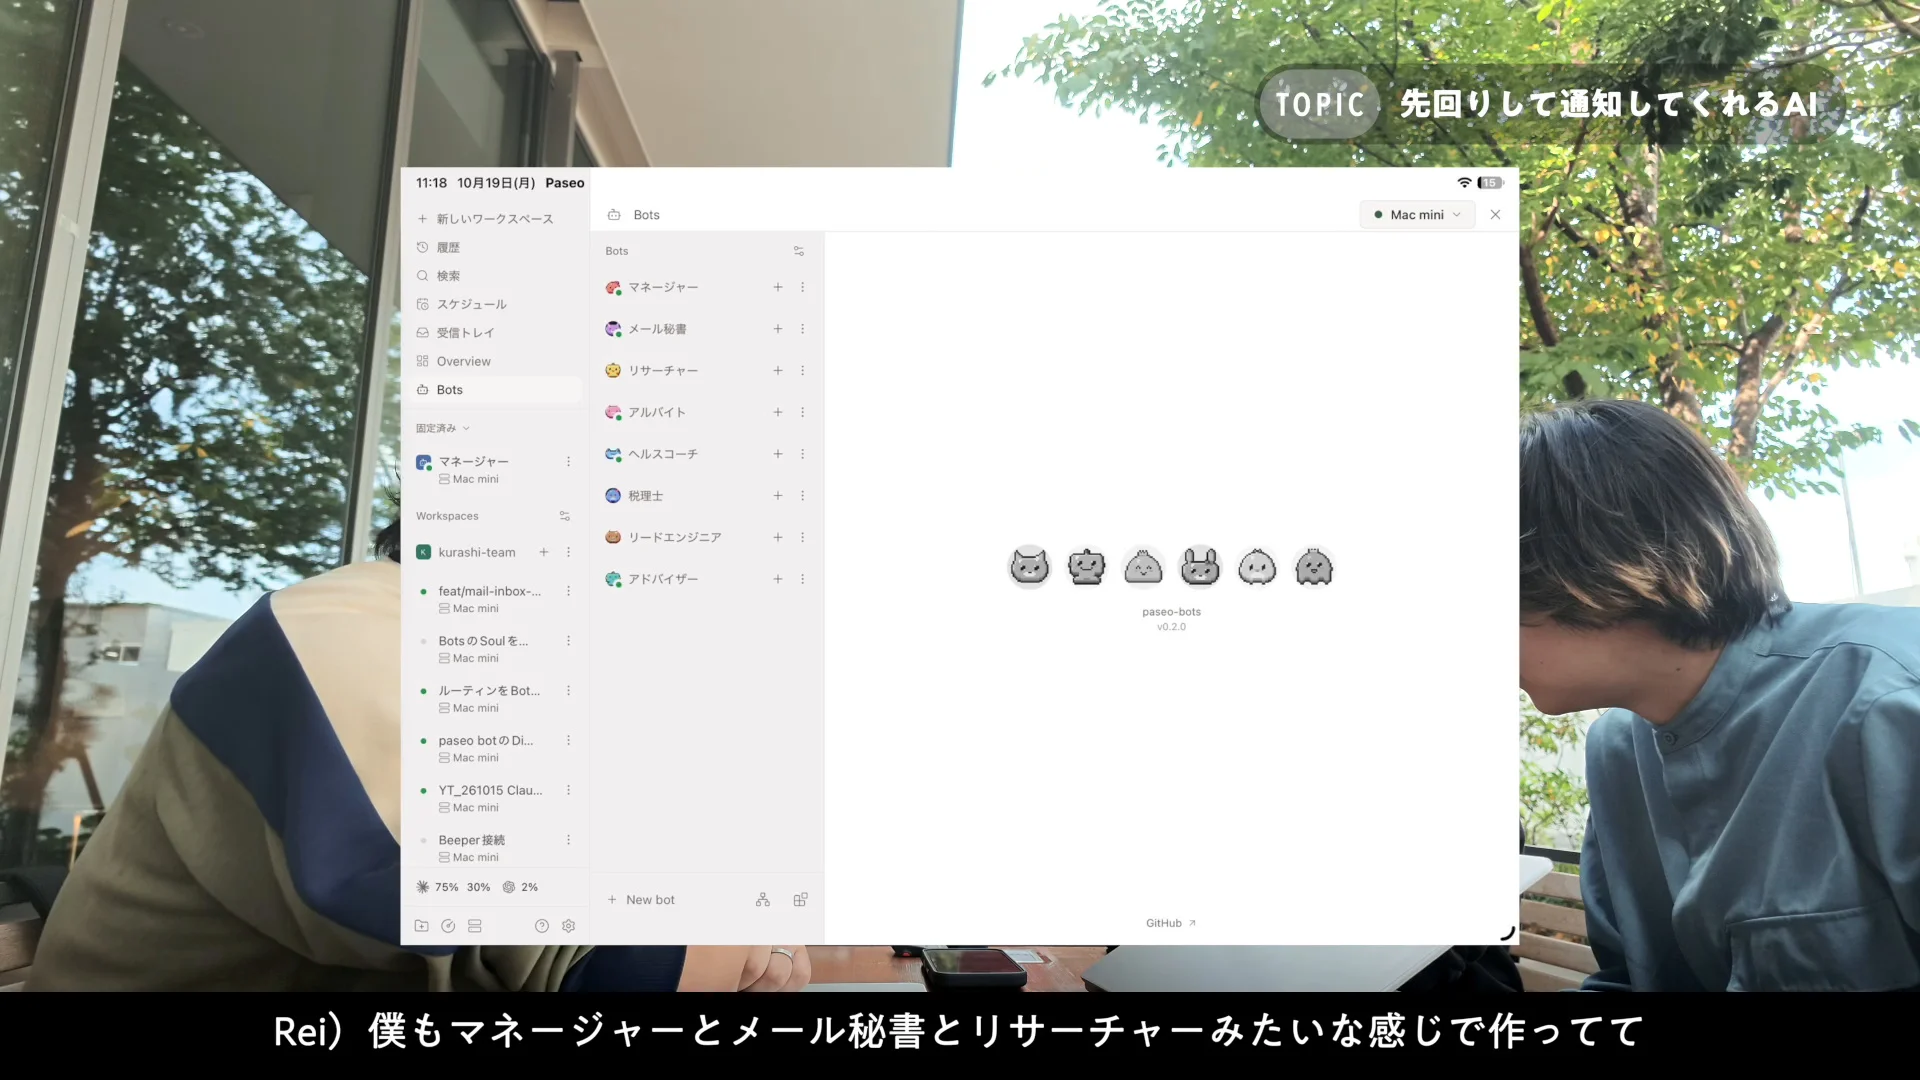Open more options for リードエンジニア bot
The width and height of the screenshot is (1920, 1080).
pyautogui.click(x=802, y=537)
